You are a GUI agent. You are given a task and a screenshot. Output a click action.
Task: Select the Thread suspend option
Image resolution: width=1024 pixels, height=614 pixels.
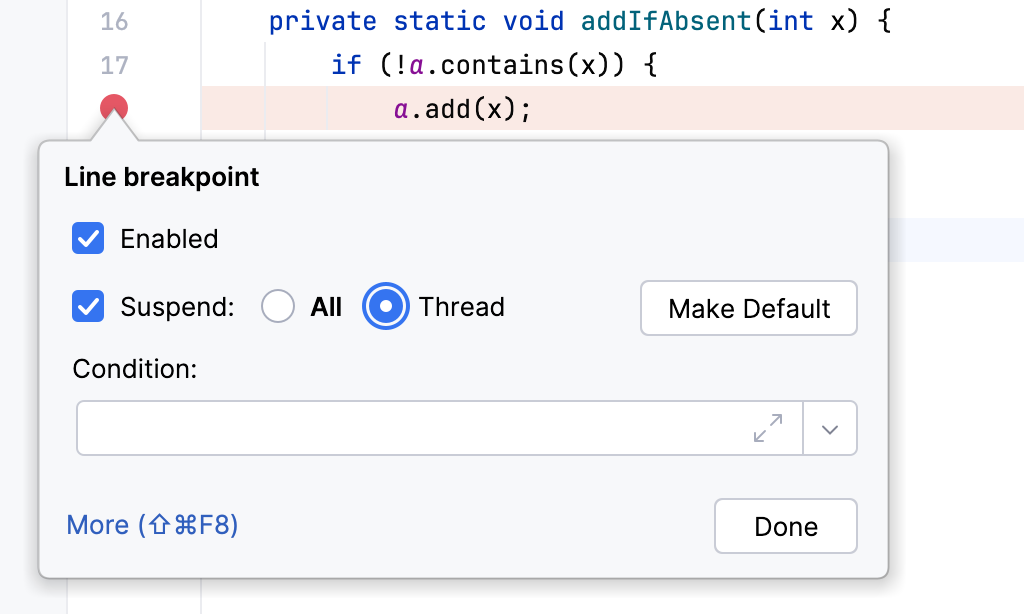pos(386,307)
